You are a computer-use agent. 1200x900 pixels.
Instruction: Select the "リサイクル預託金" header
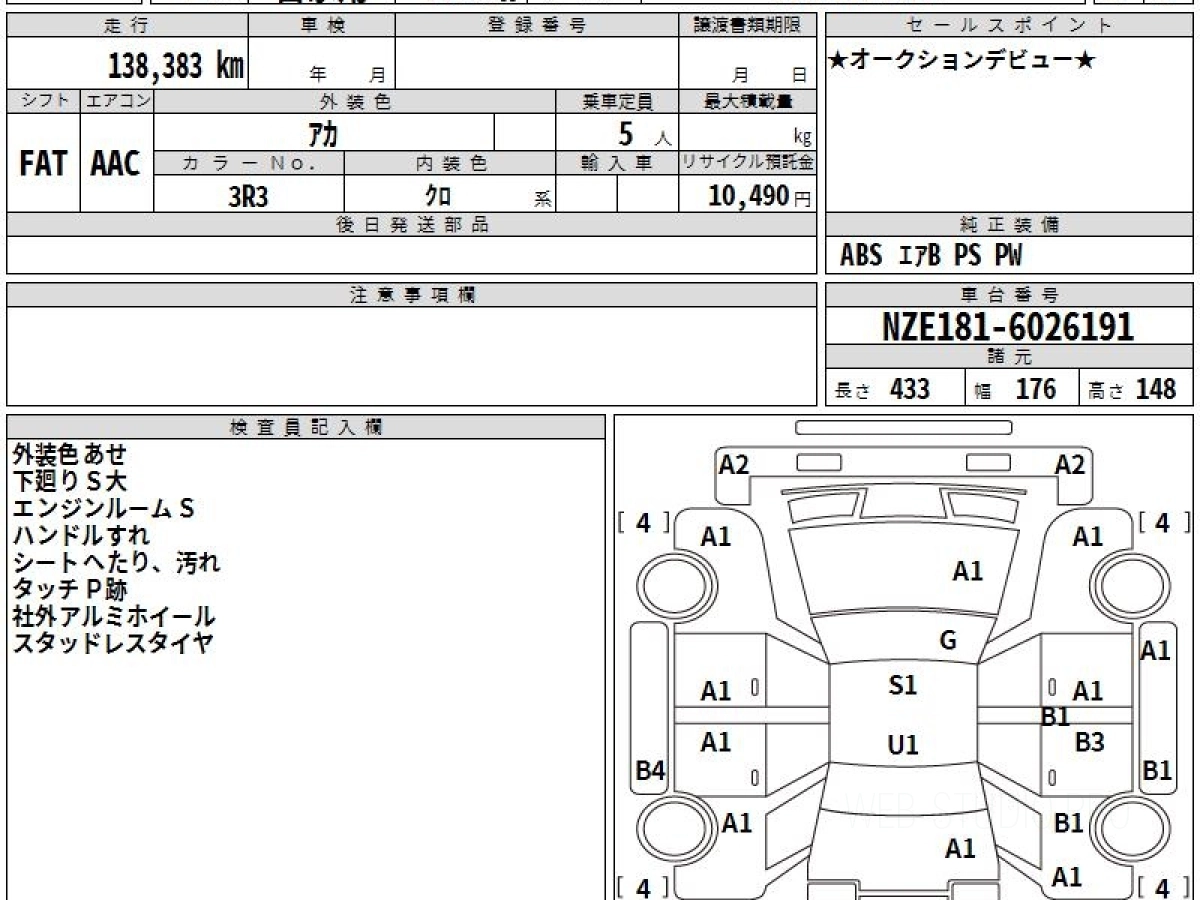747,164
